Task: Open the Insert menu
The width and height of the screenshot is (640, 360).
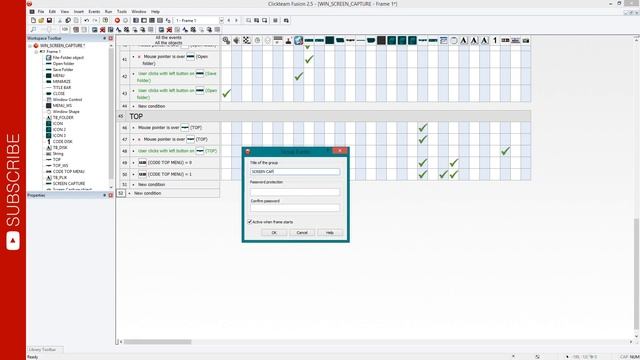Action: tap(79, 11)
